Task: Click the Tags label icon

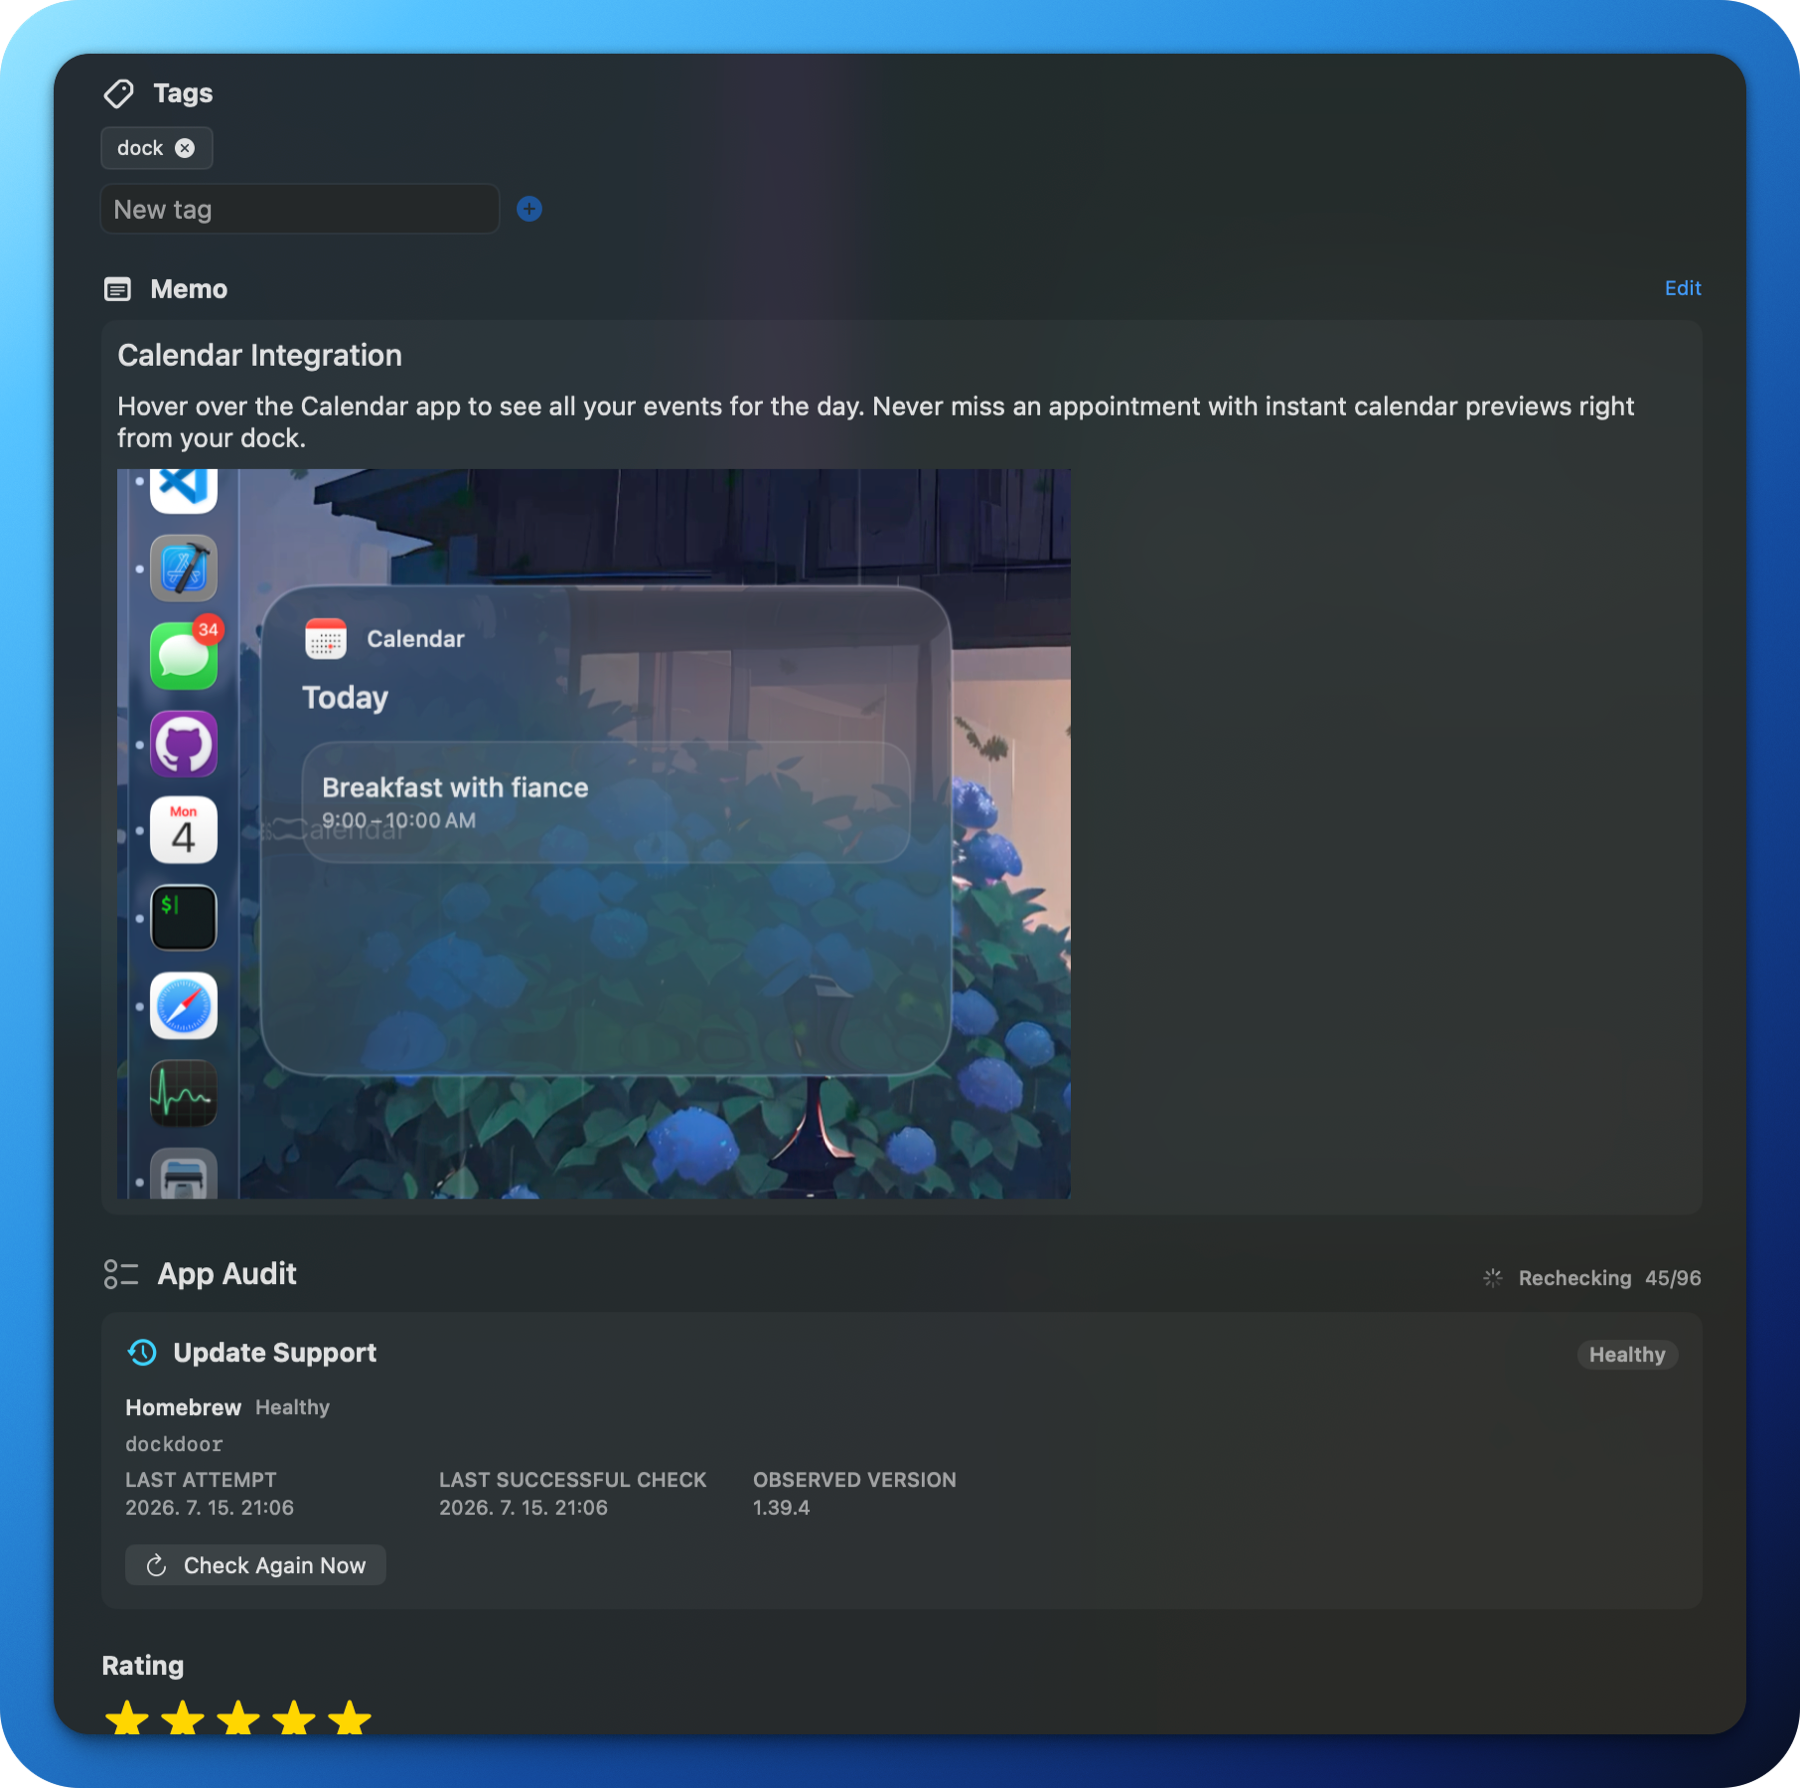Action: pos(119,93)
